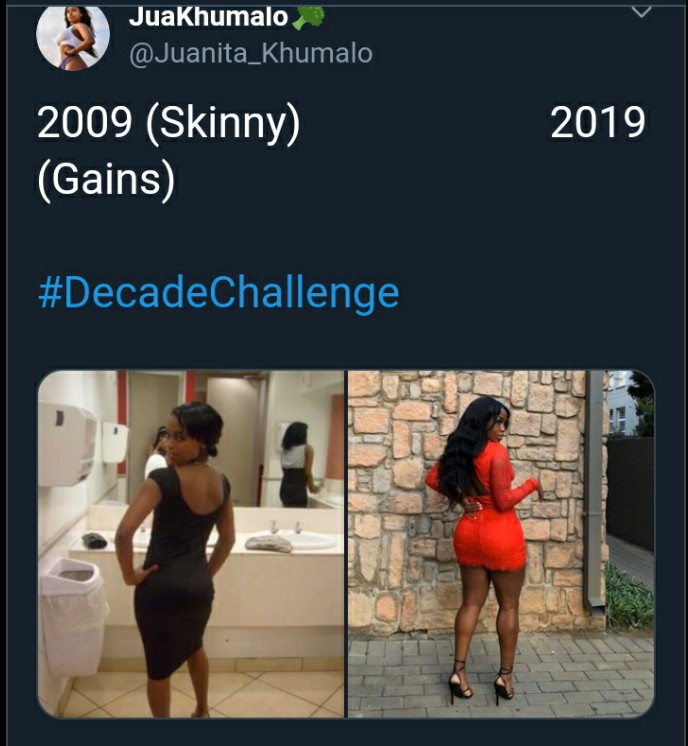Click the '(Gains)' text line
Viewport: 688px width, 746px height.
tap(106, 180)
